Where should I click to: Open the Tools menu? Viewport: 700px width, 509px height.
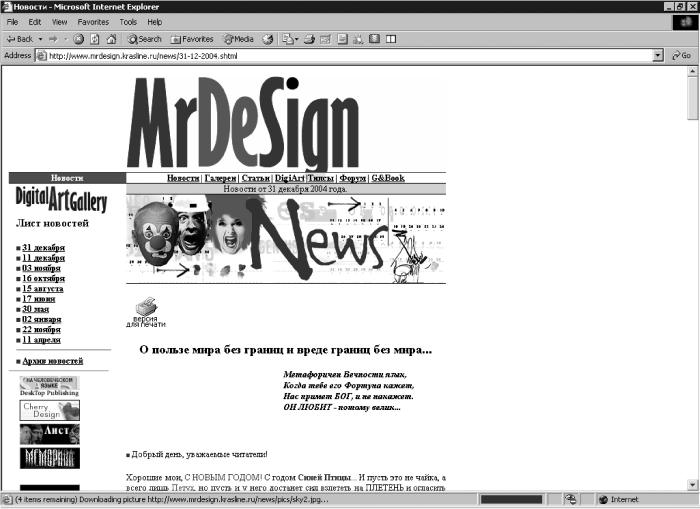point(128,22)
